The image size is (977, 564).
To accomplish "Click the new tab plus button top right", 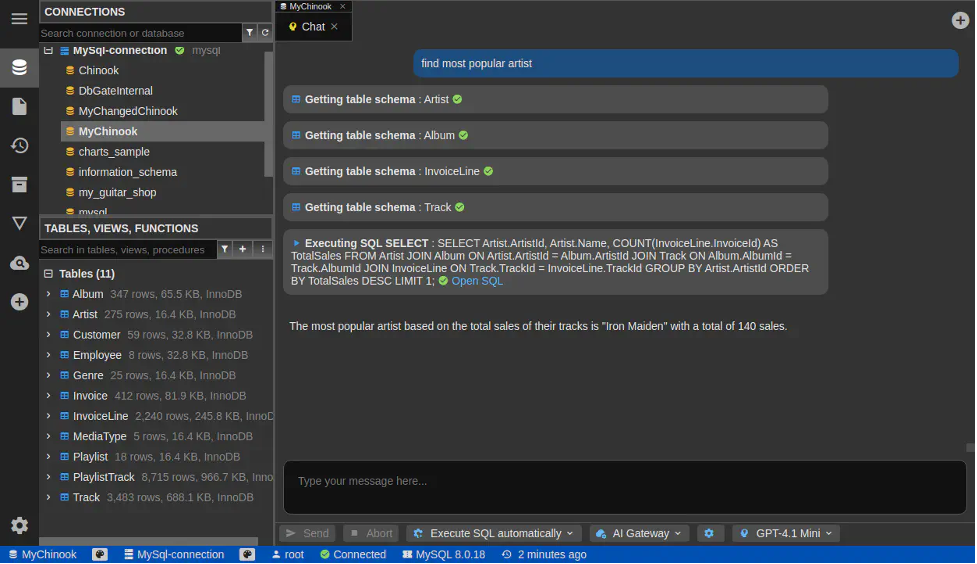I will (960, 21).
